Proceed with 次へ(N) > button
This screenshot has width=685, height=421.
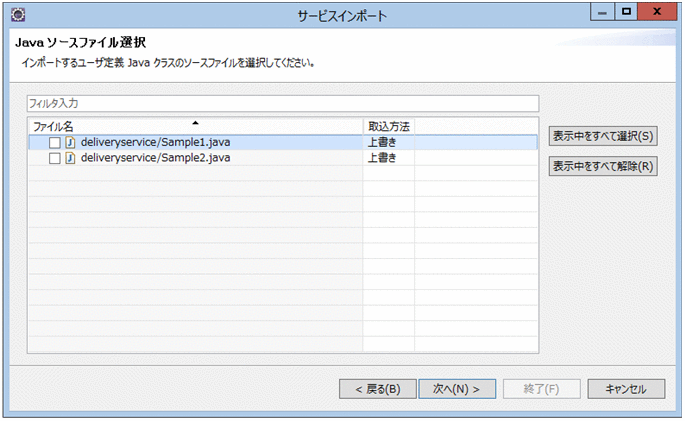(457, 389)
